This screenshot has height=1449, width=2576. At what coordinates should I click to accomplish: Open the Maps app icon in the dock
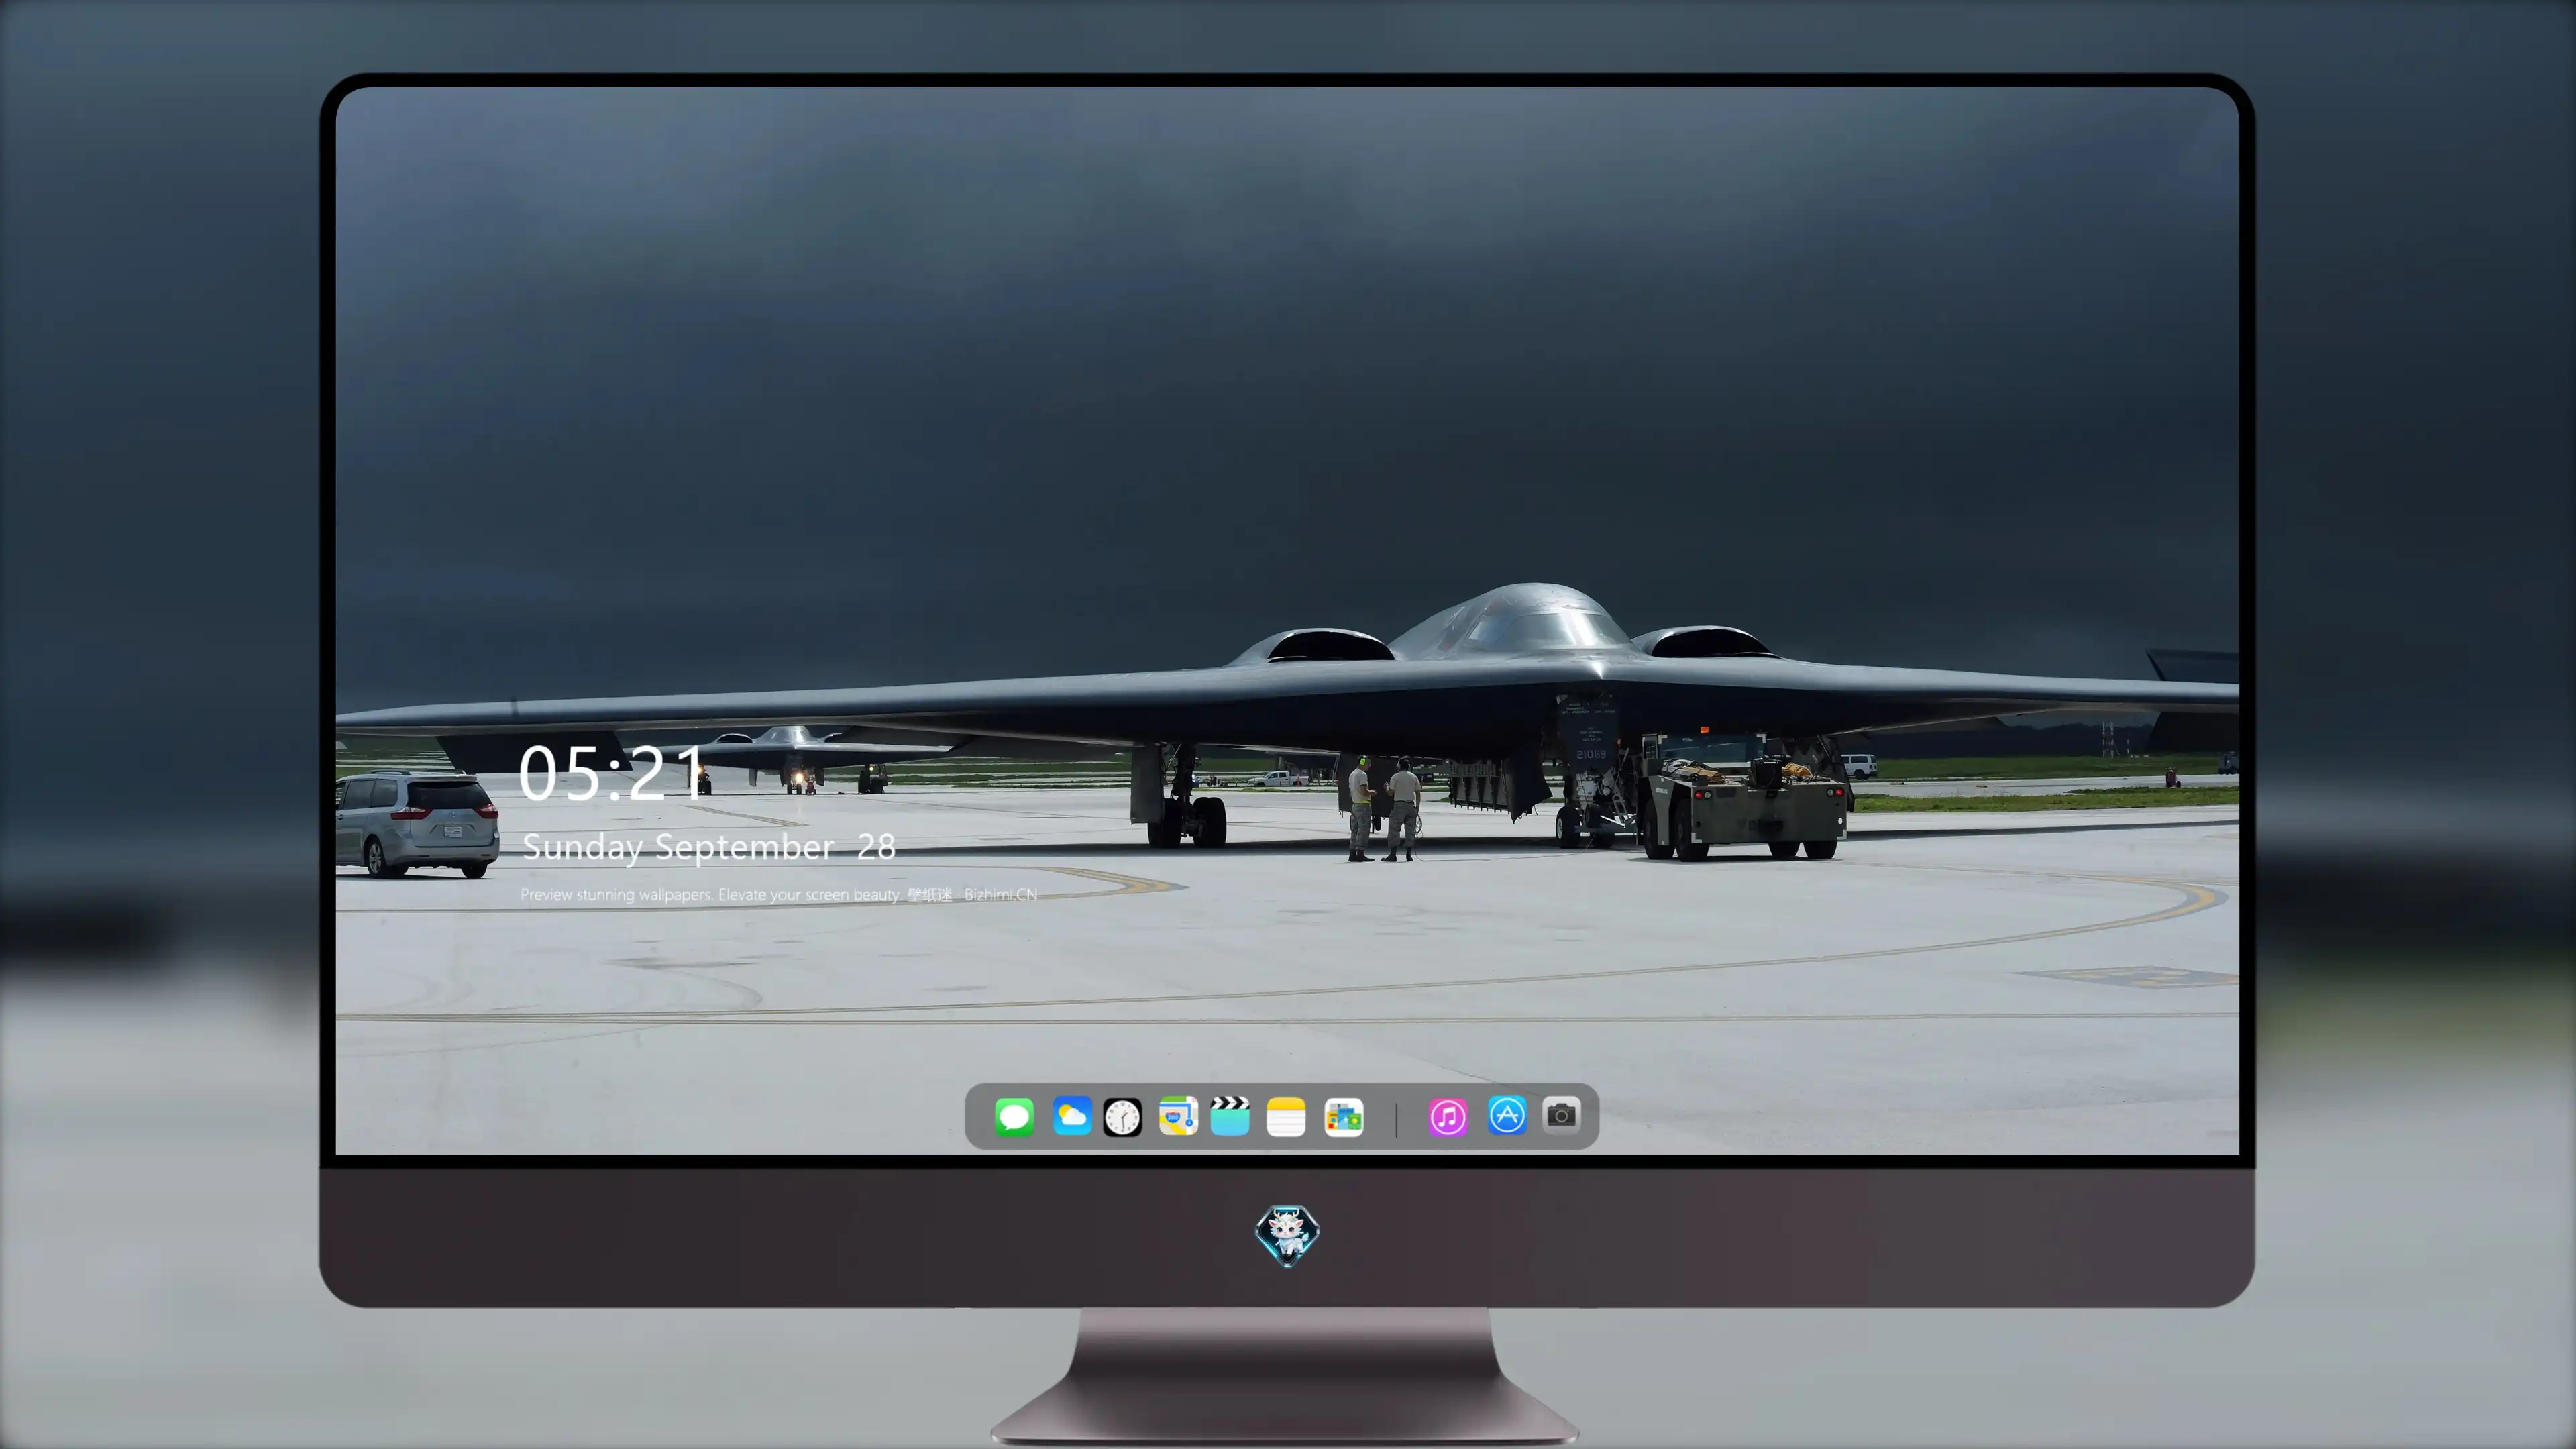pyautogui.click(x=1178, y=1116)
